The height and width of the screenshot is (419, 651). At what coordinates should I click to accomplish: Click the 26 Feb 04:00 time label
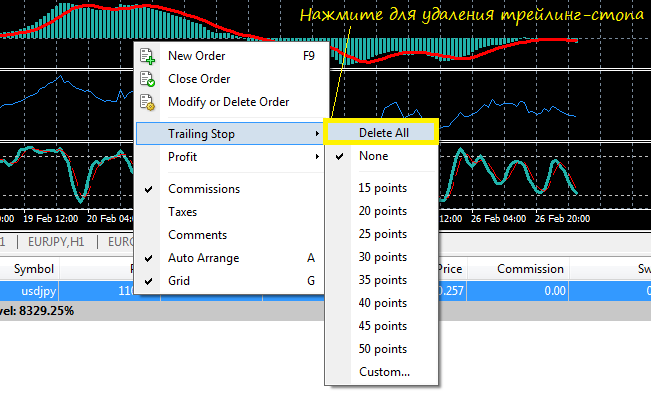click(x=498, y=219)
